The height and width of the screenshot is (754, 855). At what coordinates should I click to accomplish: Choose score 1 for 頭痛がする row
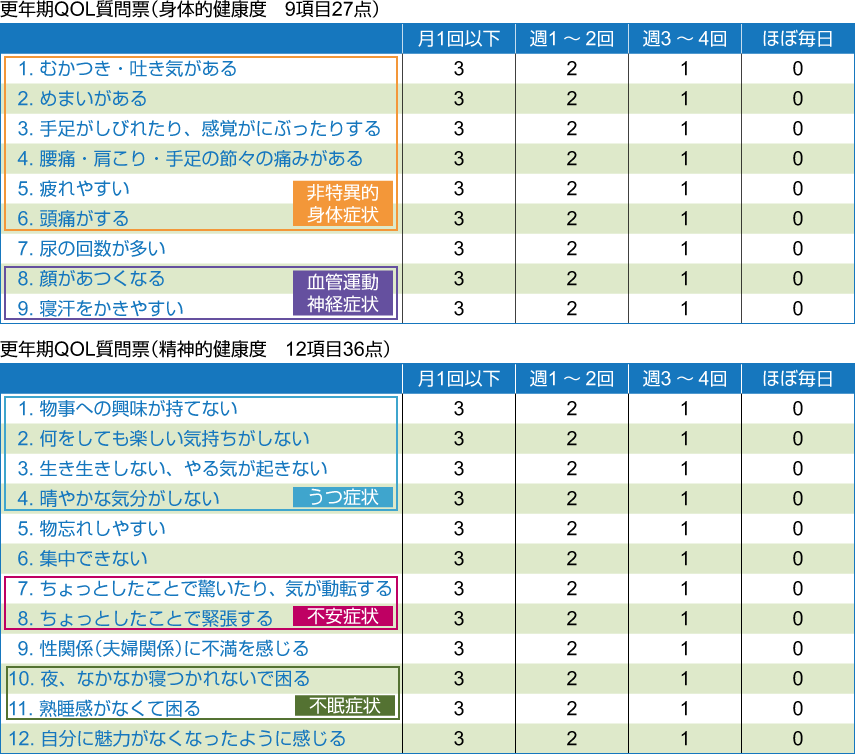(685, 219)
